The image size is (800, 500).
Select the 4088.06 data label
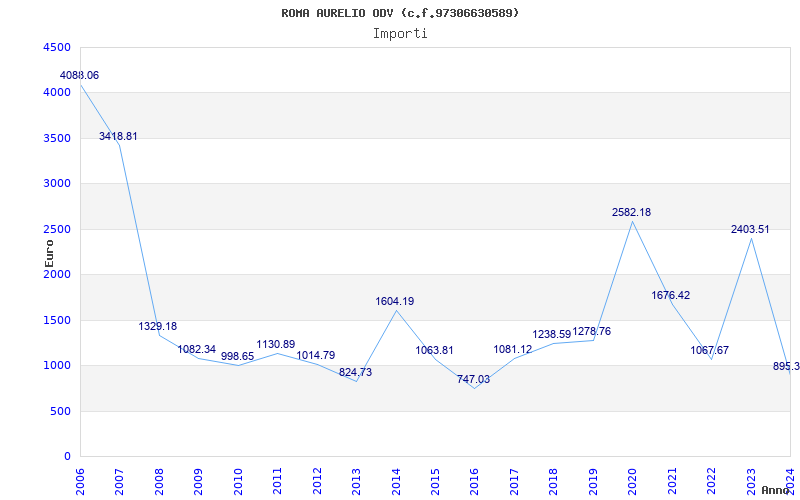coord(80,76)
